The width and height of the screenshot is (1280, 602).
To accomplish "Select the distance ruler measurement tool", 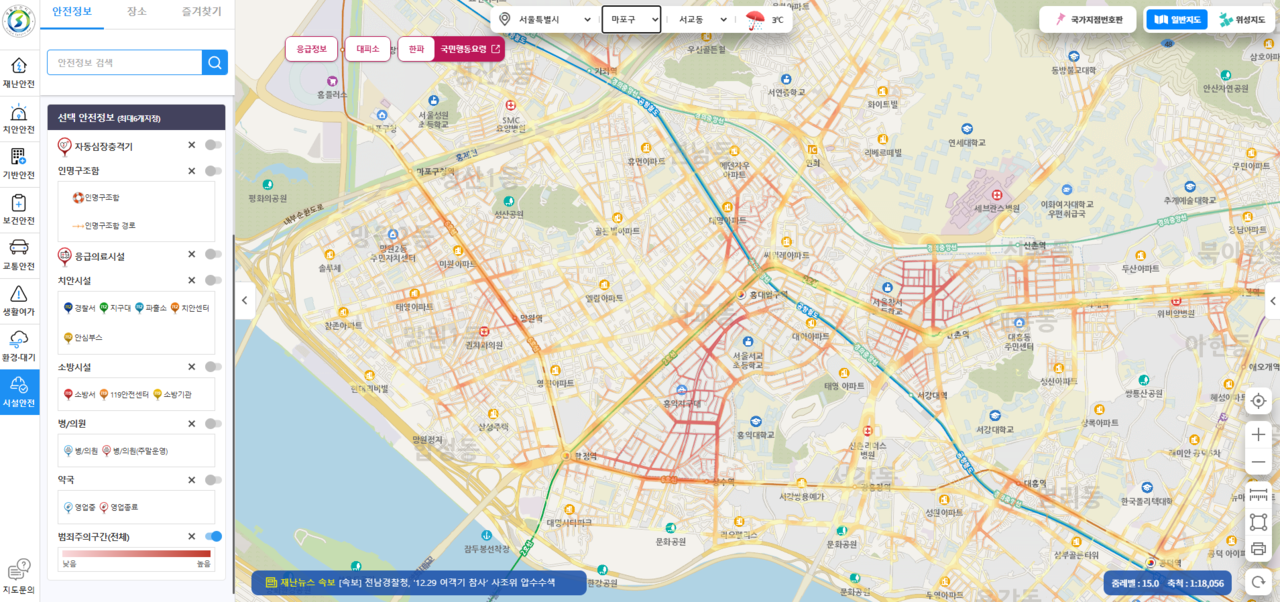I will point(1259,496).
